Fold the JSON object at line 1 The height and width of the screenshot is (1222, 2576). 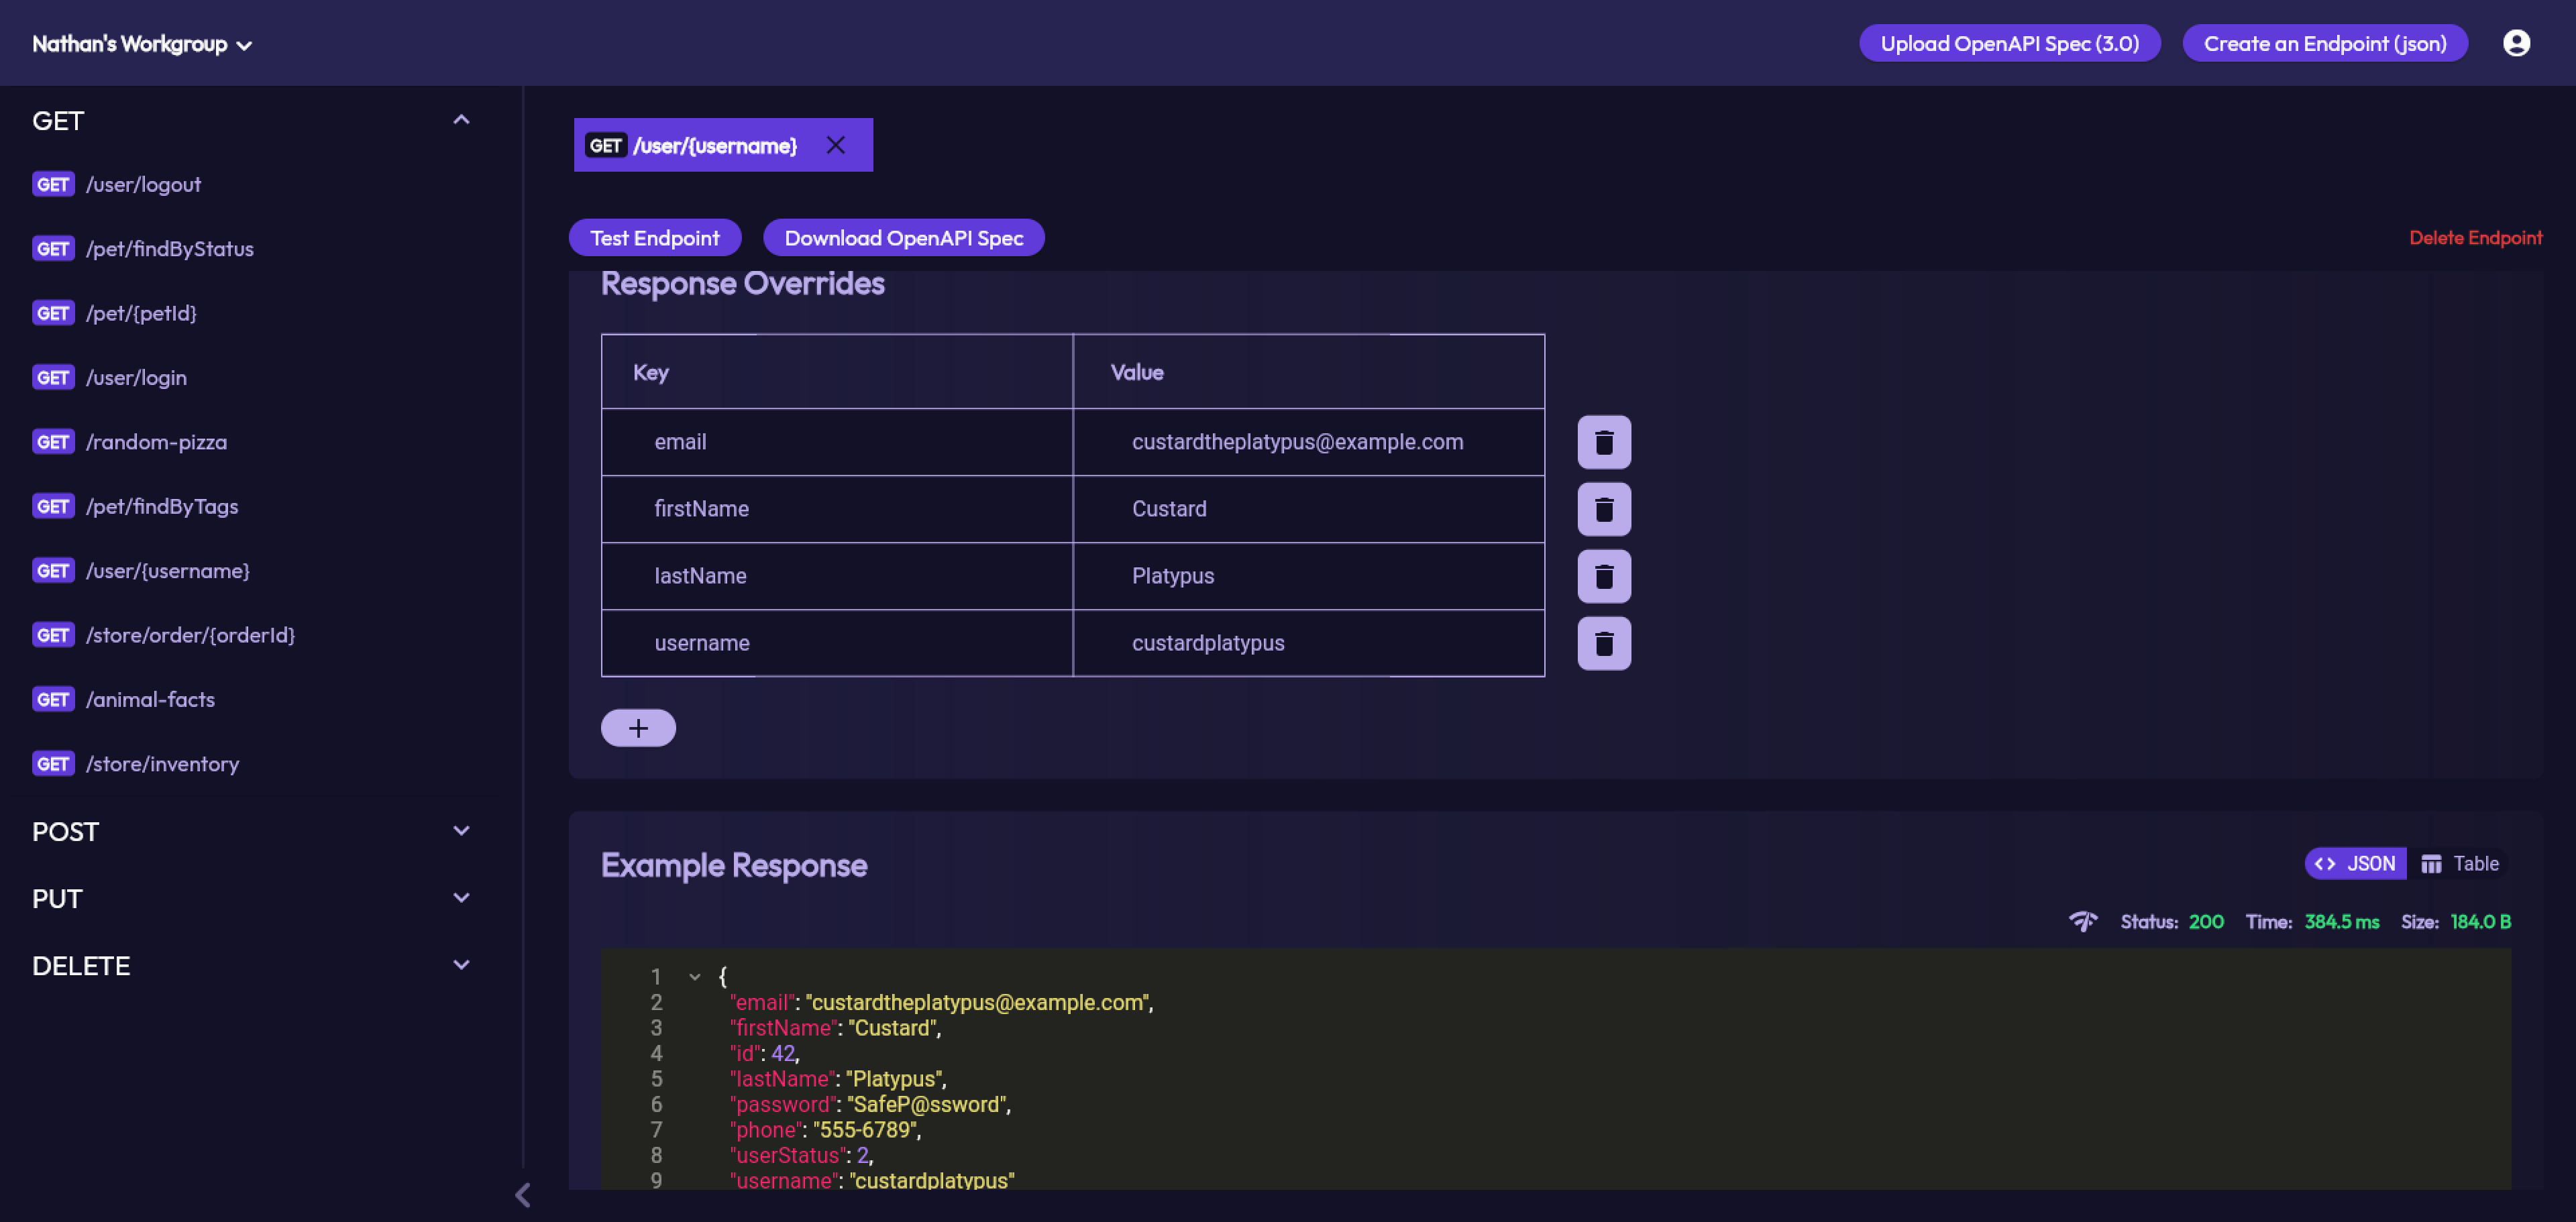[694, 977]
